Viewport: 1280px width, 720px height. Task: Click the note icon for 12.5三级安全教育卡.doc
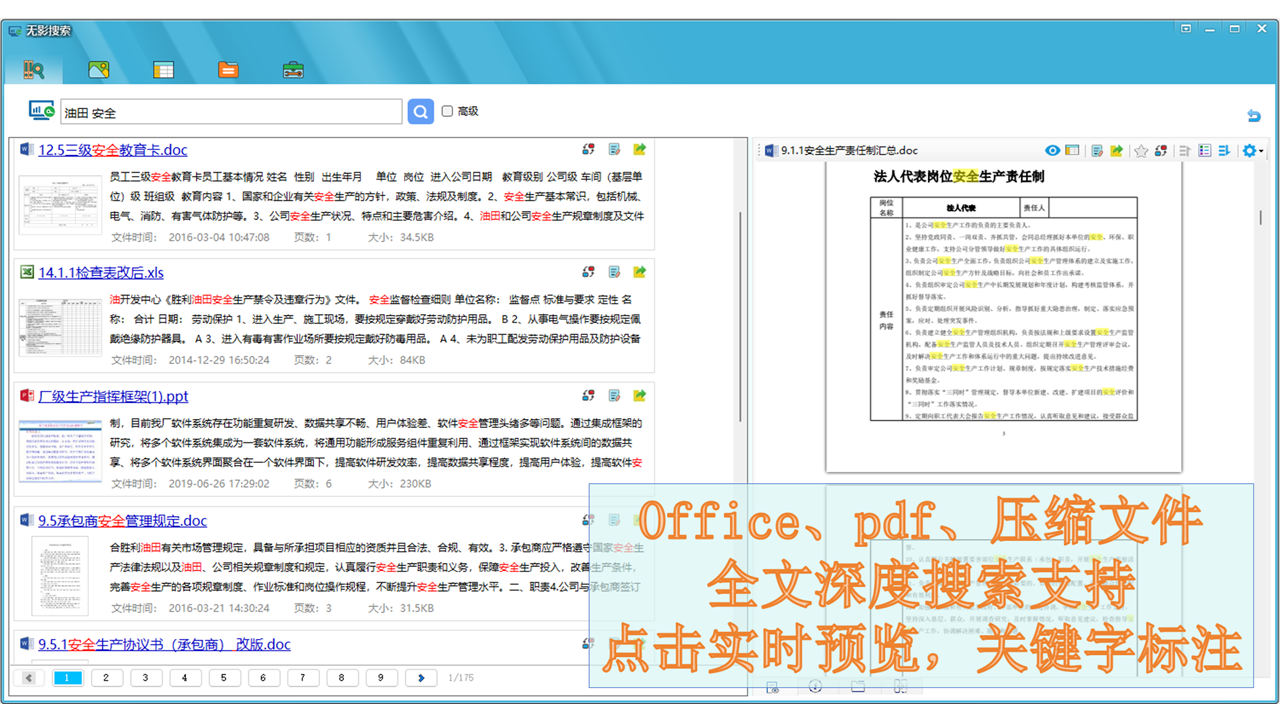coord(614,150)
